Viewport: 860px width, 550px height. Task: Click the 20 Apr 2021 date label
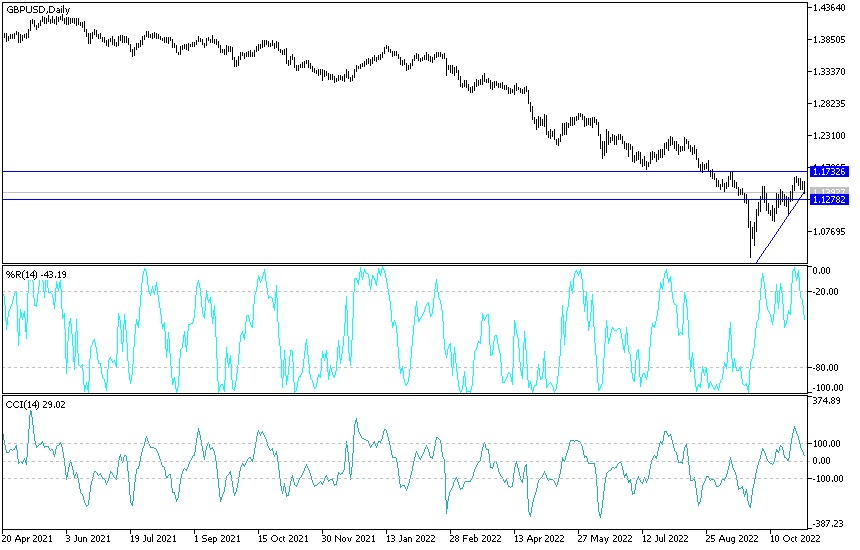(26, 538)
